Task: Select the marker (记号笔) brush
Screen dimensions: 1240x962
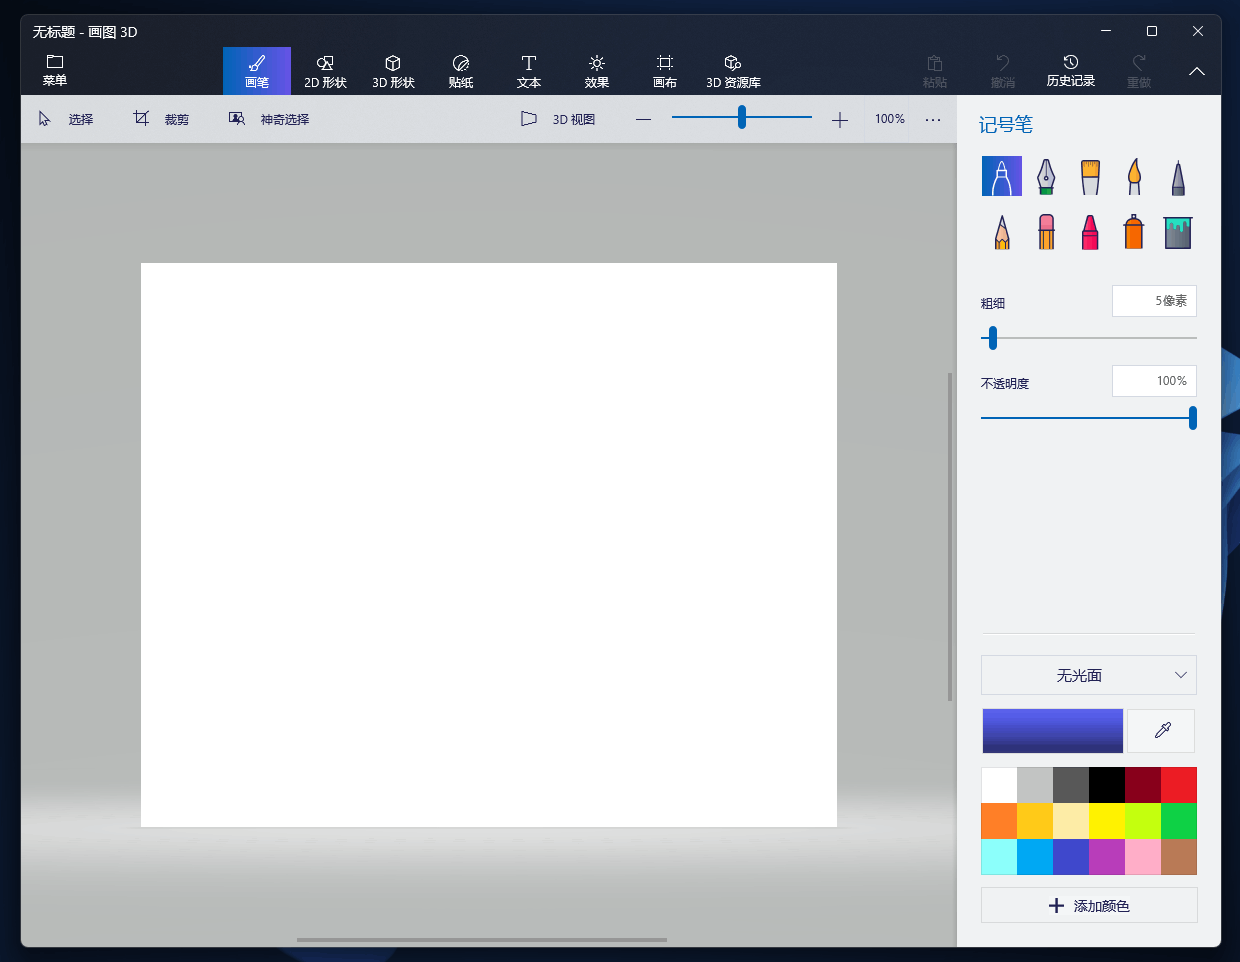Action: pyautogui.click(x=1002, y=176)
